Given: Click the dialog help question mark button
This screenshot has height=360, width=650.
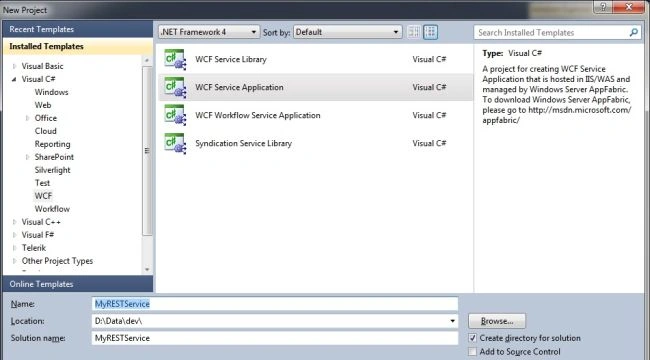Looking at the screenshot, I should (x=603, y=7).
